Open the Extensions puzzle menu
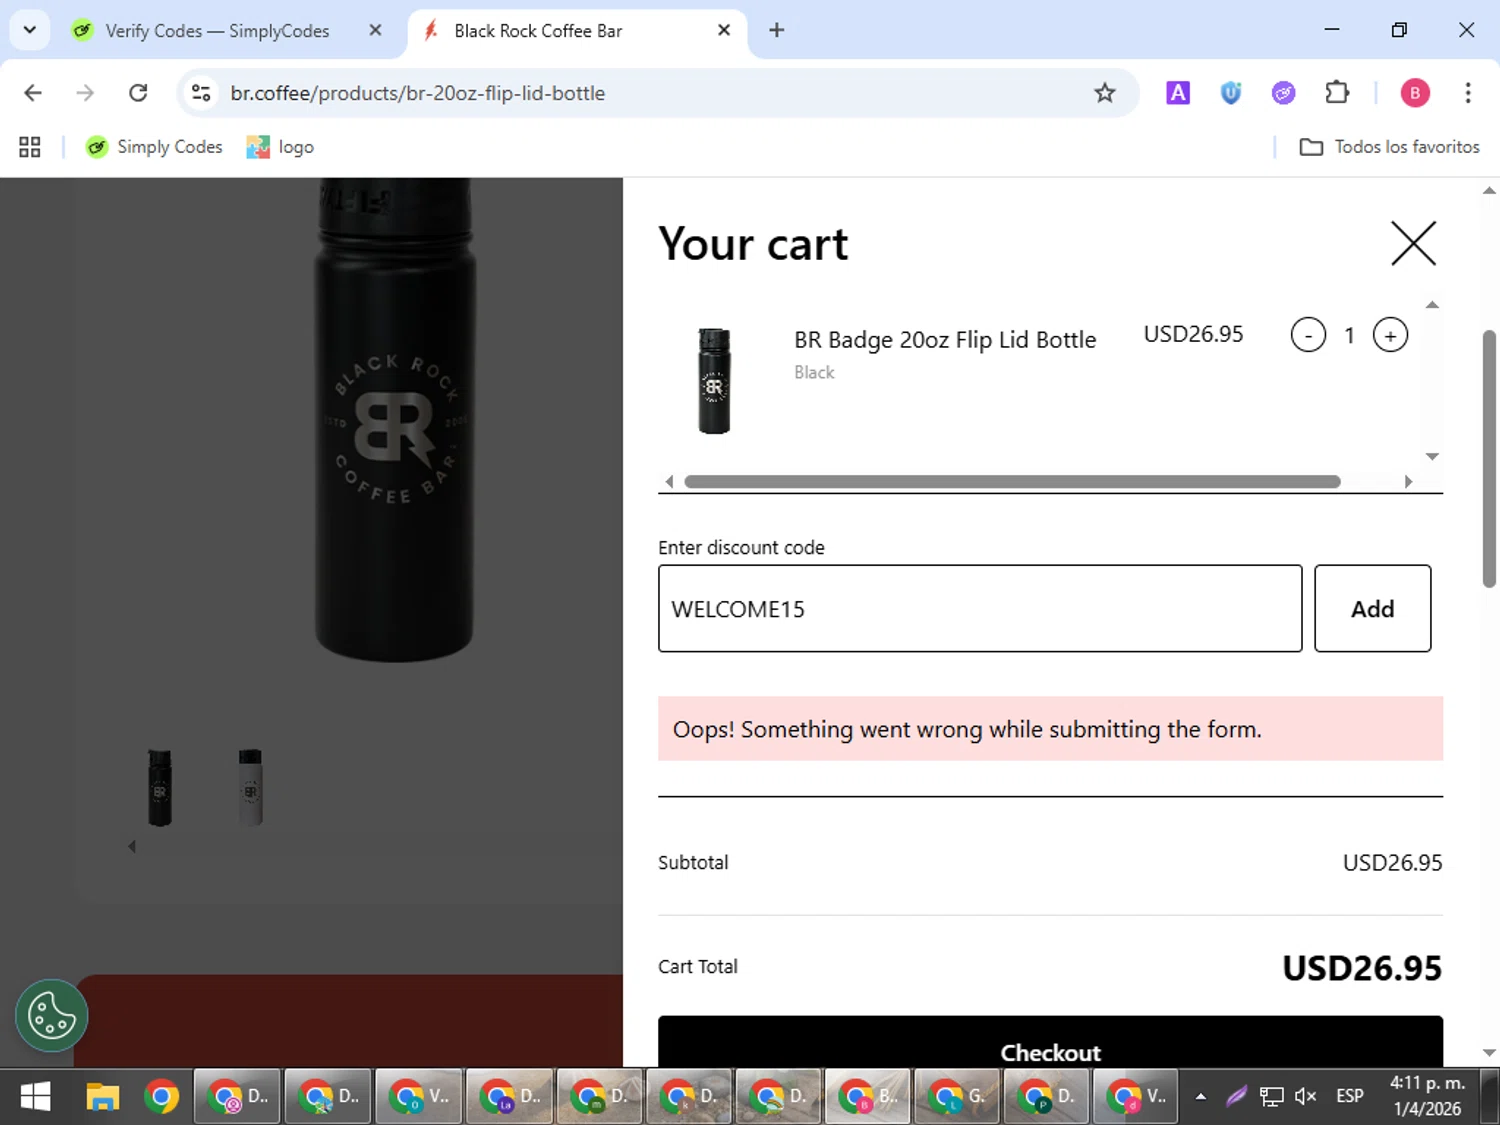 tap(1337, 93)
